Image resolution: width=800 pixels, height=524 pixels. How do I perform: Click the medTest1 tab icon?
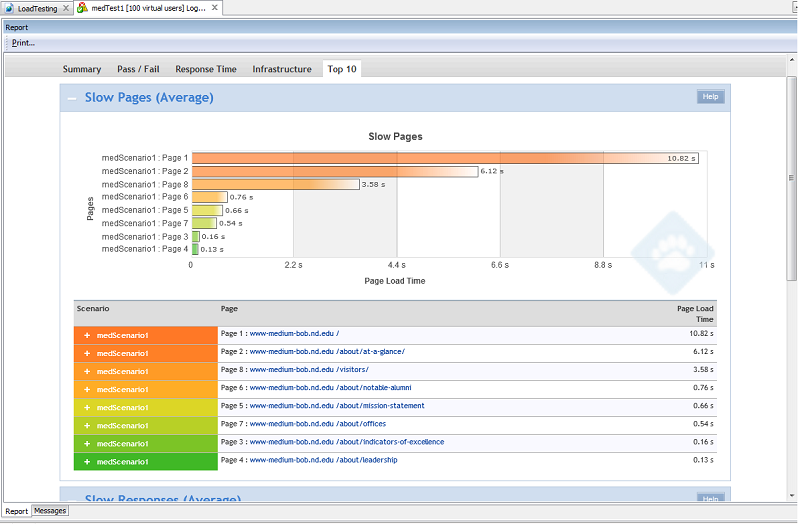coord(83,8)
